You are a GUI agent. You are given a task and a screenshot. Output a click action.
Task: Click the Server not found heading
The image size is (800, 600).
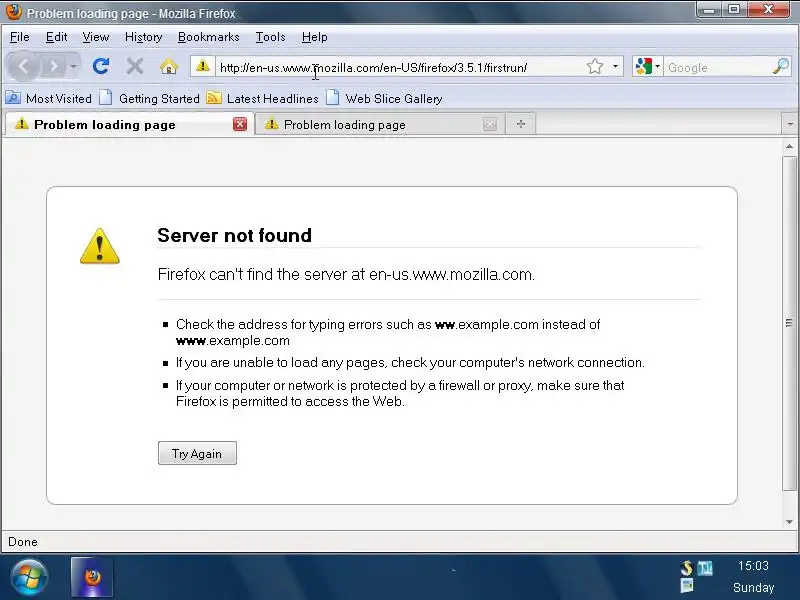coord(234,235)
